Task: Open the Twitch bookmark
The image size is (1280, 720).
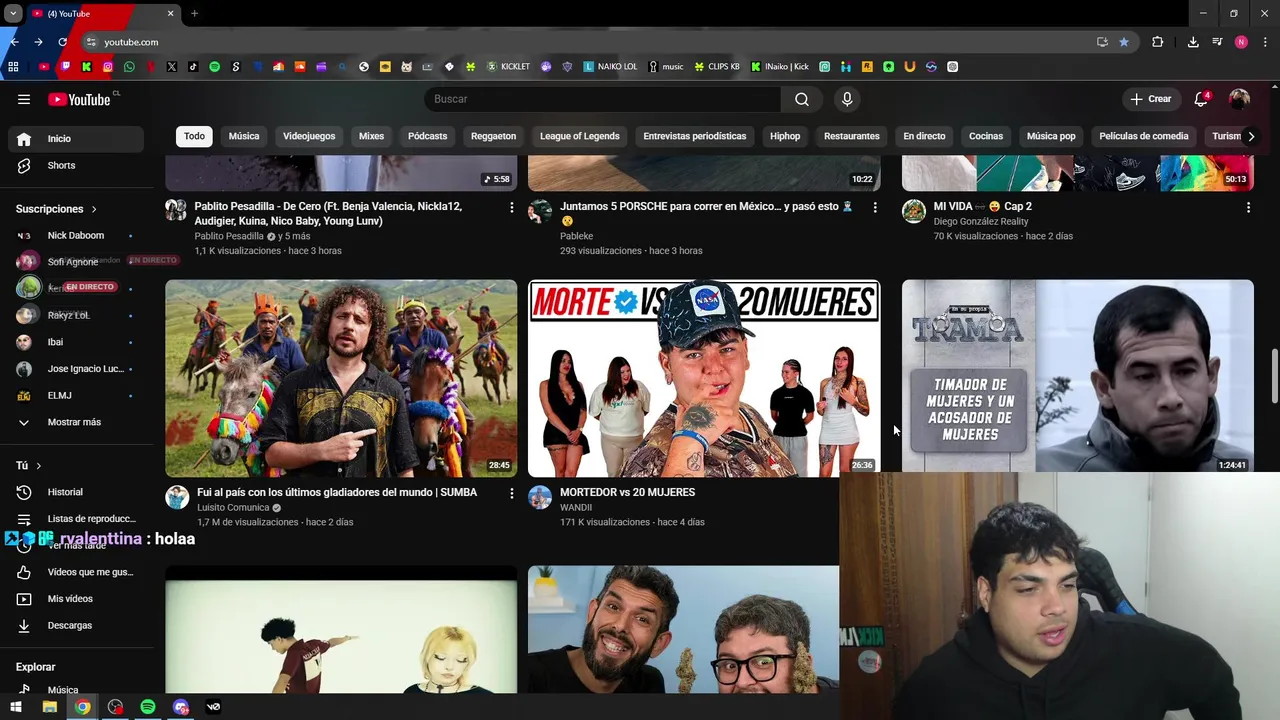Action: point(65,67)
